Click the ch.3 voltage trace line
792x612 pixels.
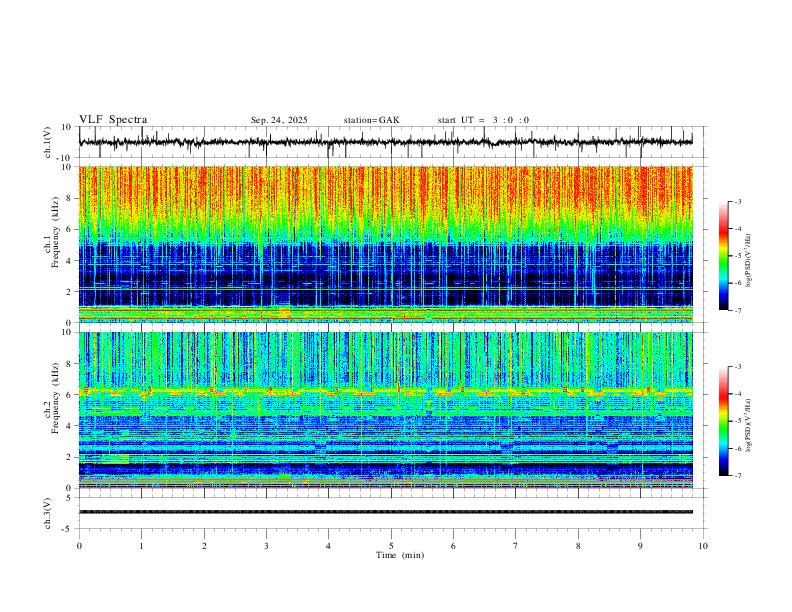point(385,512)
